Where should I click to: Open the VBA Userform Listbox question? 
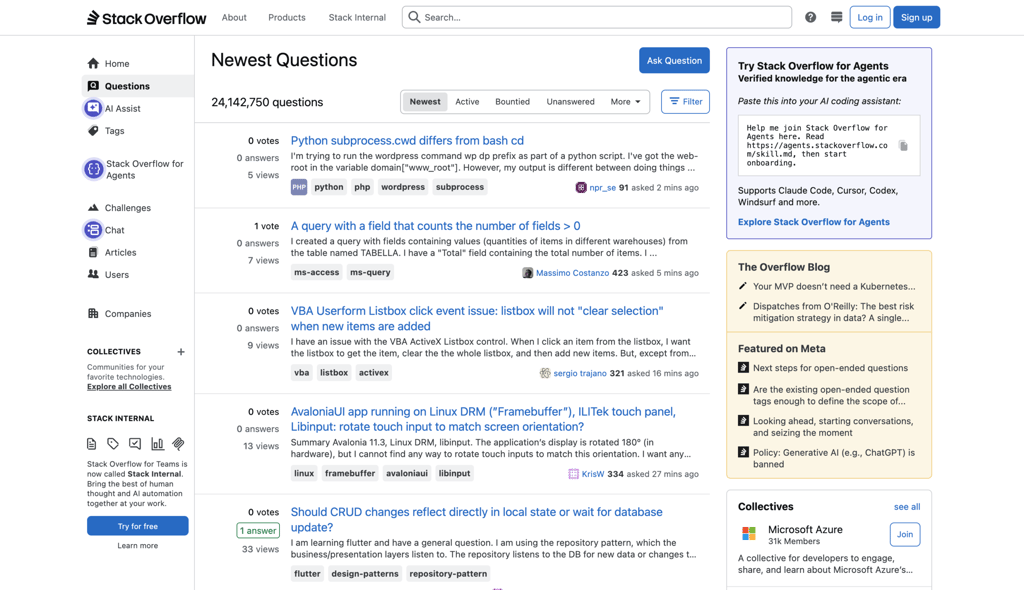point(477,319)
